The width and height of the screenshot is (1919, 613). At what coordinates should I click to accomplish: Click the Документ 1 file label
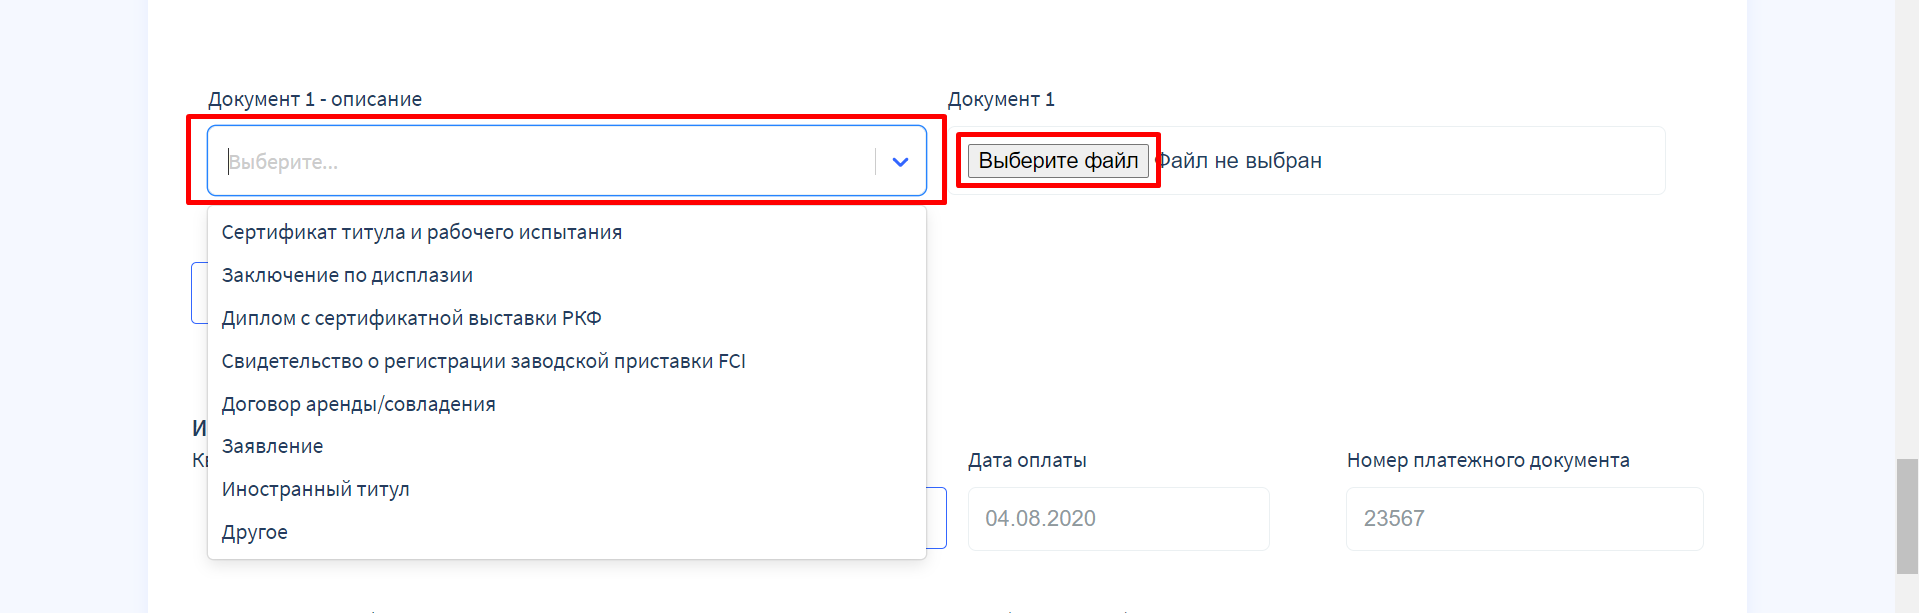1000,99
